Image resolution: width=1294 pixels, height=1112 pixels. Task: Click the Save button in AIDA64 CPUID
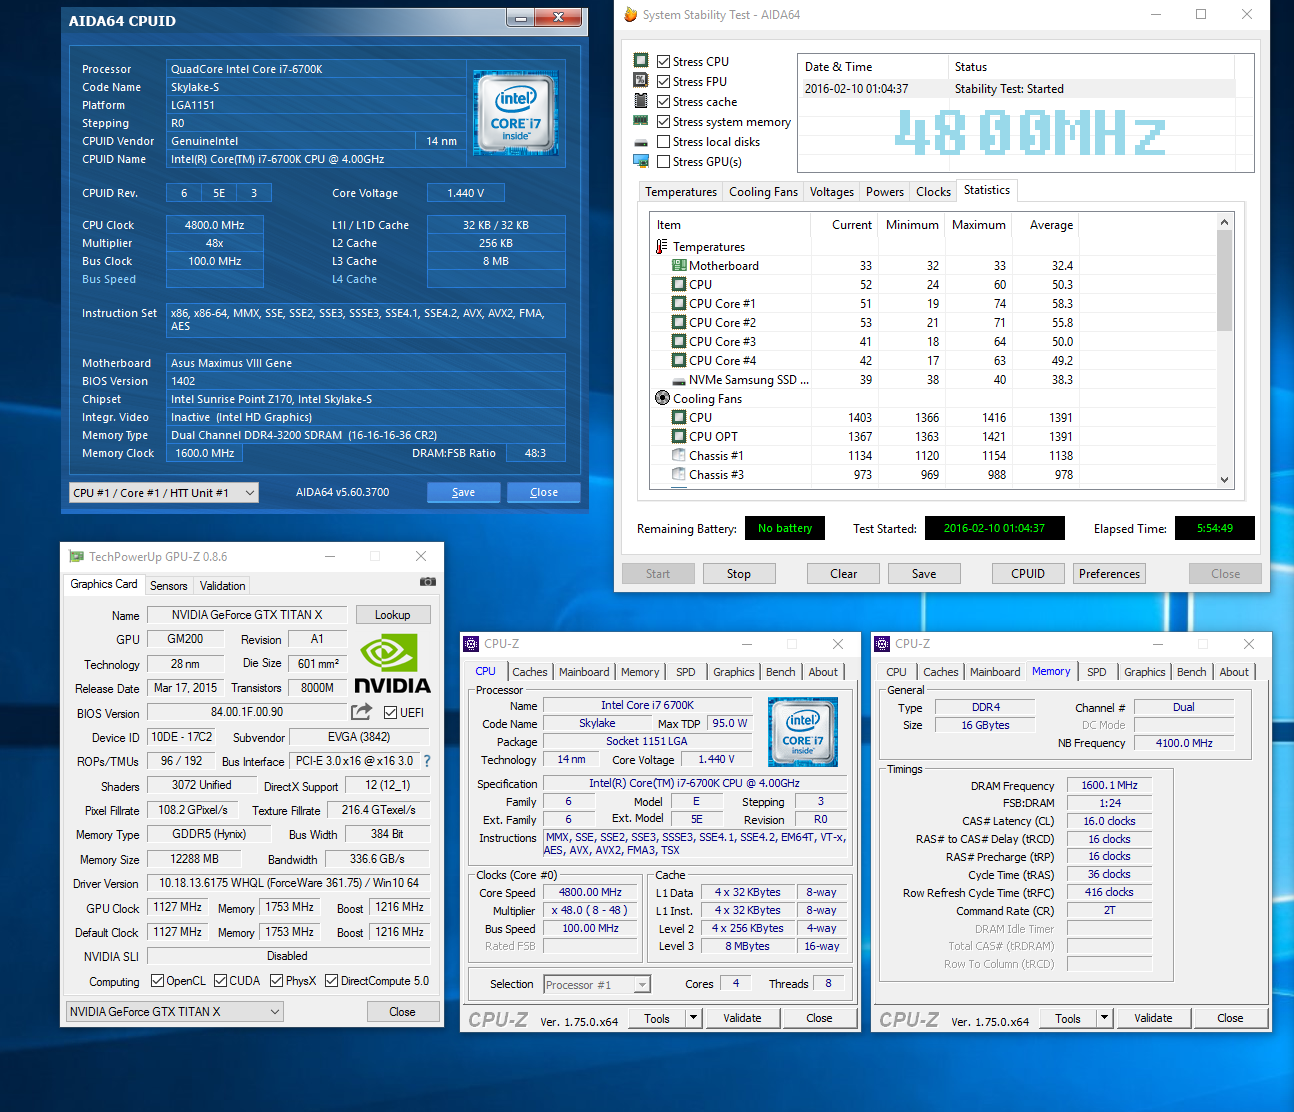click(463, 492)
